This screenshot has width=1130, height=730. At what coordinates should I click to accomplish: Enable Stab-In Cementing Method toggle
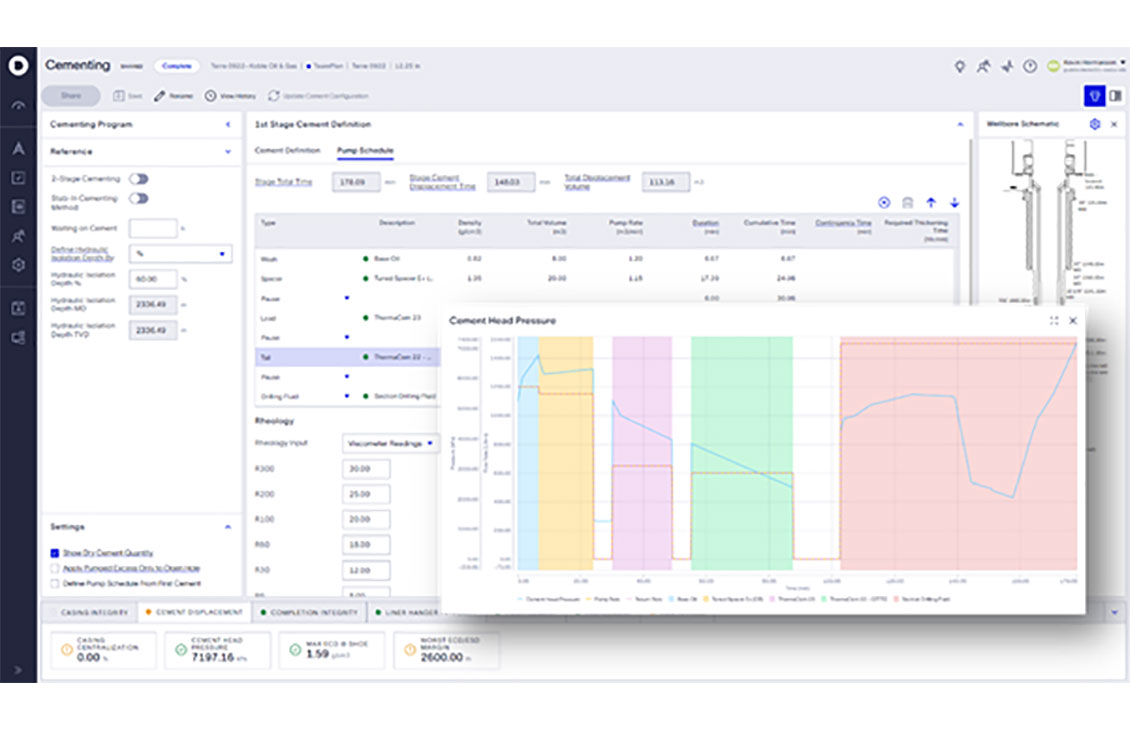coord(139,198)
